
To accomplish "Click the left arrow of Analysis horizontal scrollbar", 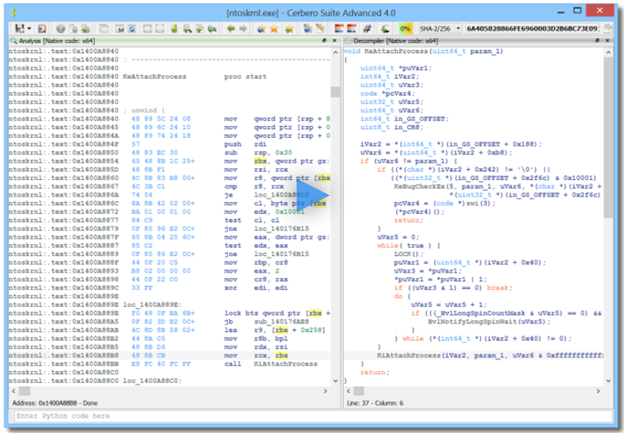I will (14, 391).
